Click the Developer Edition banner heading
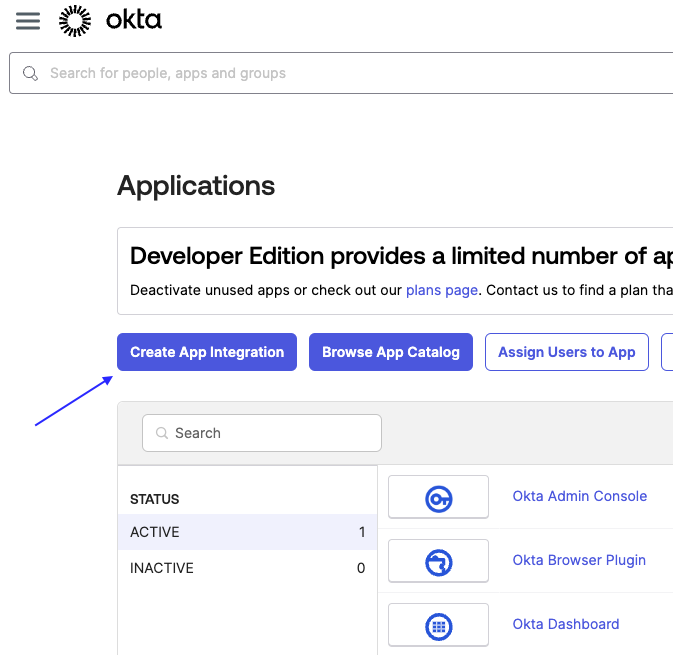The width and height of the screenshot is (673, 655). click(x=400, y=256)
